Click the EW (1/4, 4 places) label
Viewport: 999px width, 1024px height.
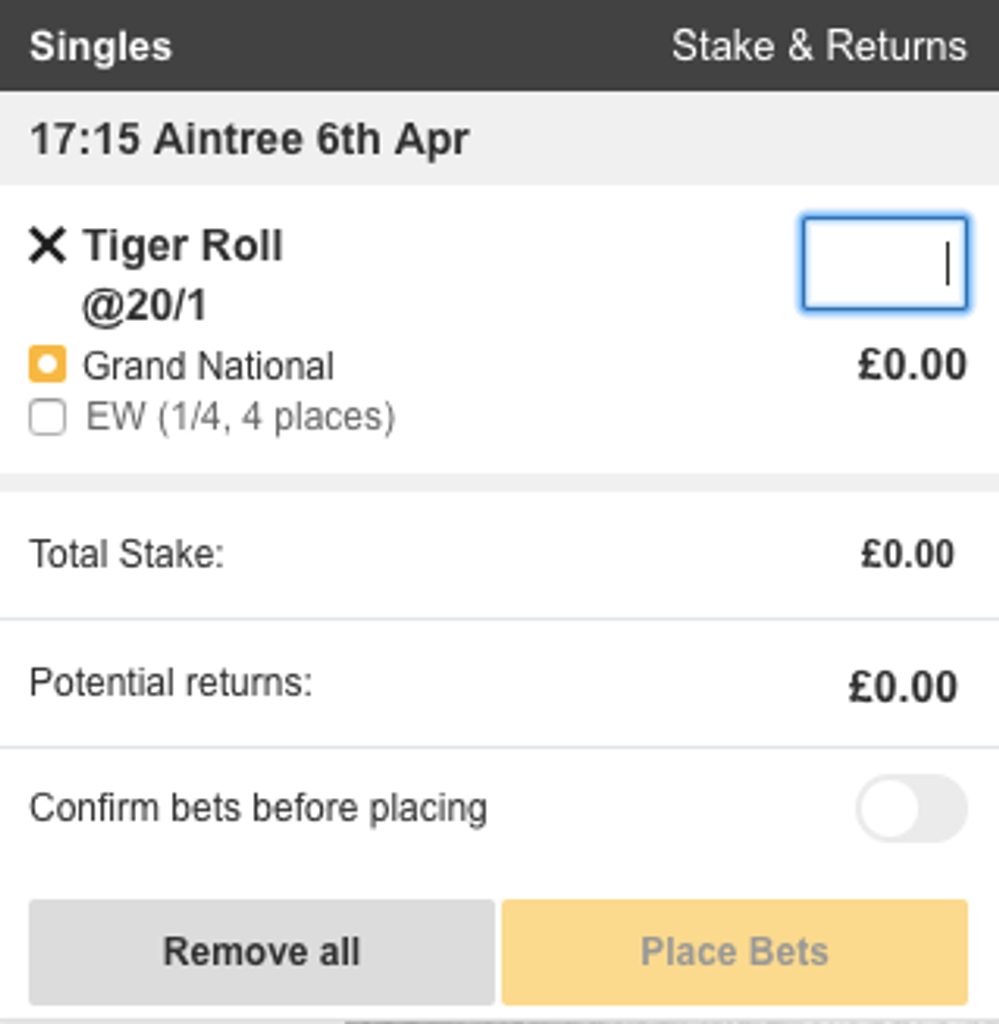(x=240, y=417)
